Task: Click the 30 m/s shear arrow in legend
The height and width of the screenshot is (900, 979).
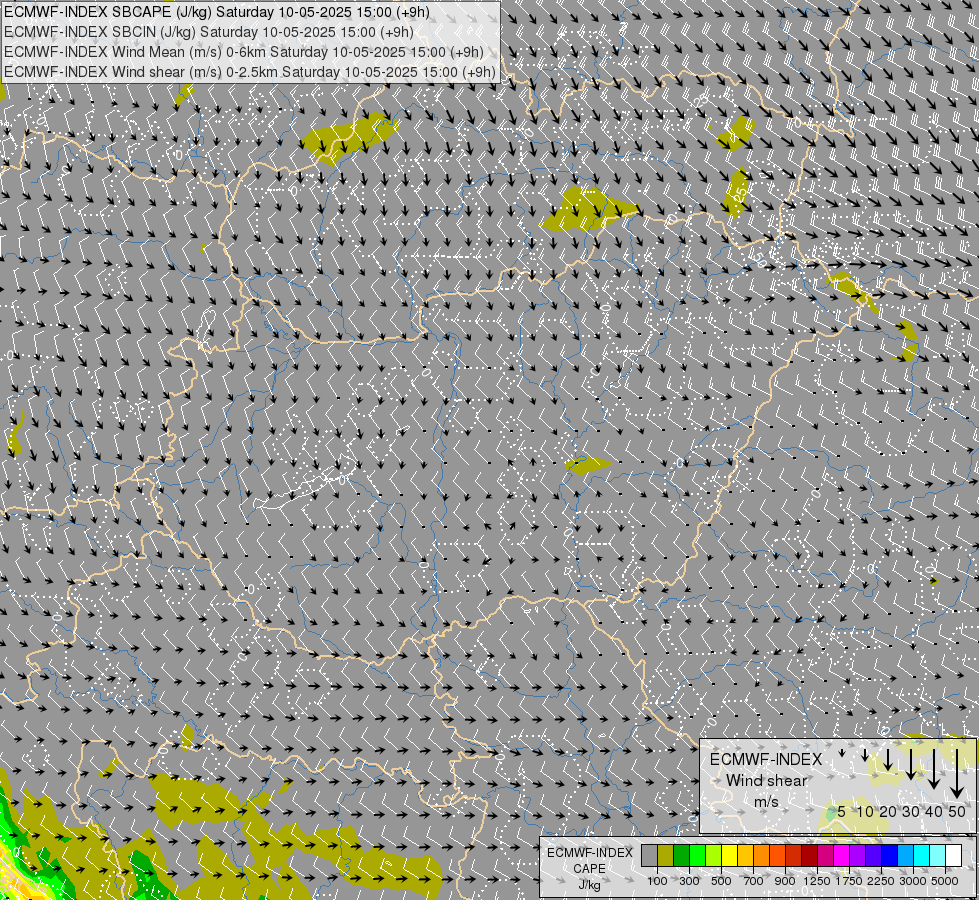Action: tap(911, 764)
